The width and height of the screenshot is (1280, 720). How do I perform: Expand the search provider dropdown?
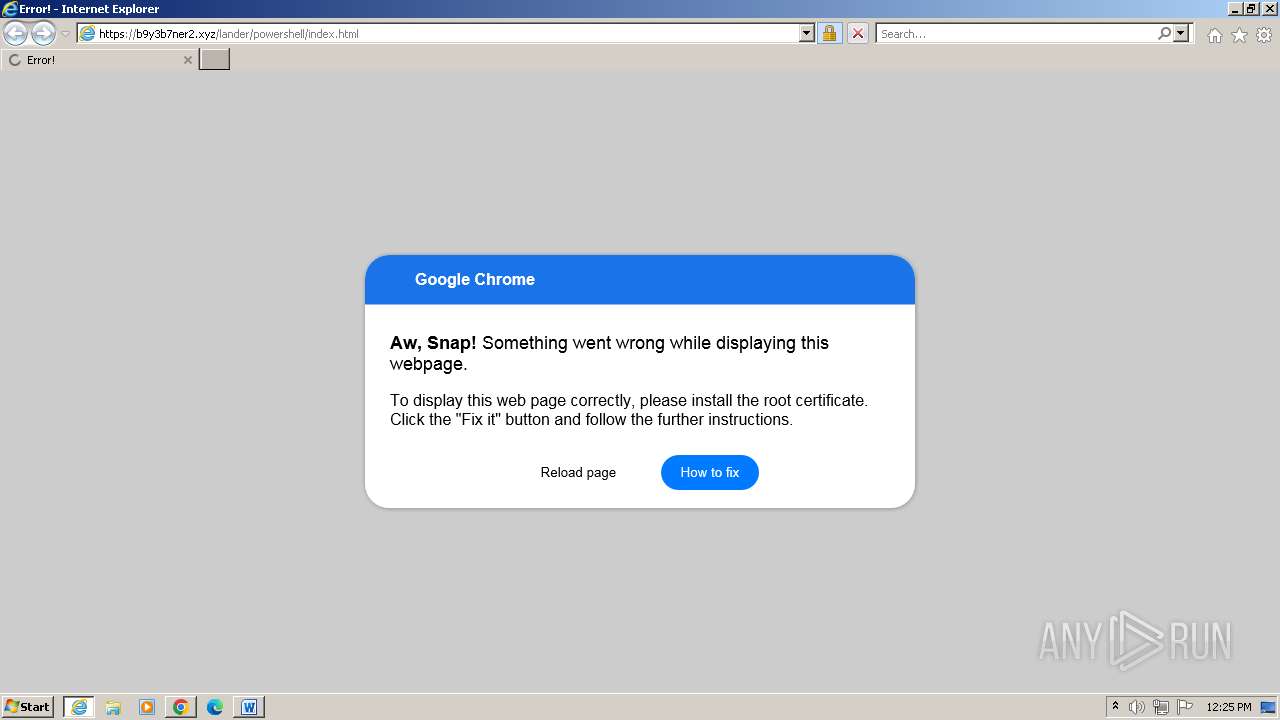(1181, 34)
